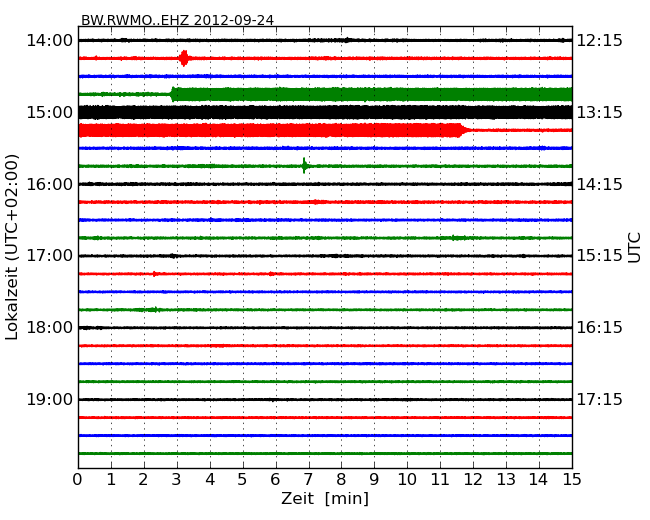650x520 pixels.
Task: Select the 18:00 local time label
Action: [49, 328]
